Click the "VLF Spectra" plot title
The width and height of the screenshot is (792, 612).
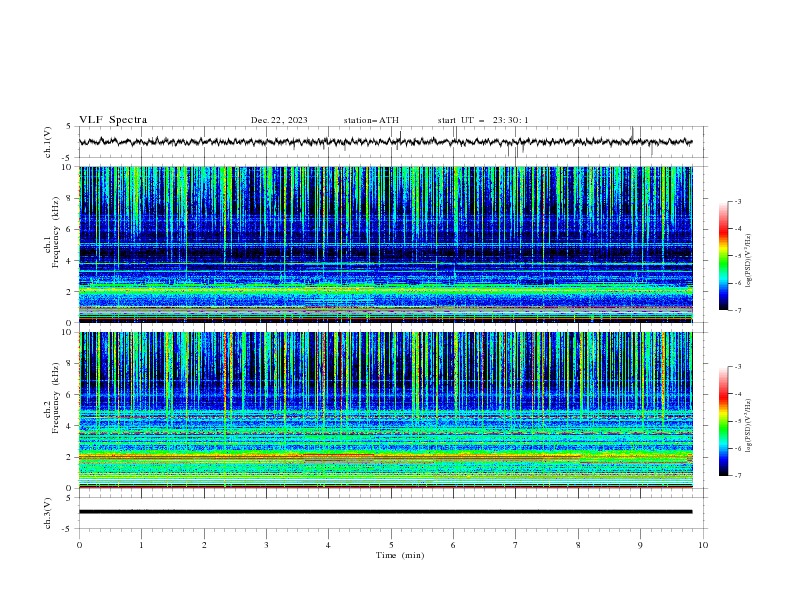[113, 120]
